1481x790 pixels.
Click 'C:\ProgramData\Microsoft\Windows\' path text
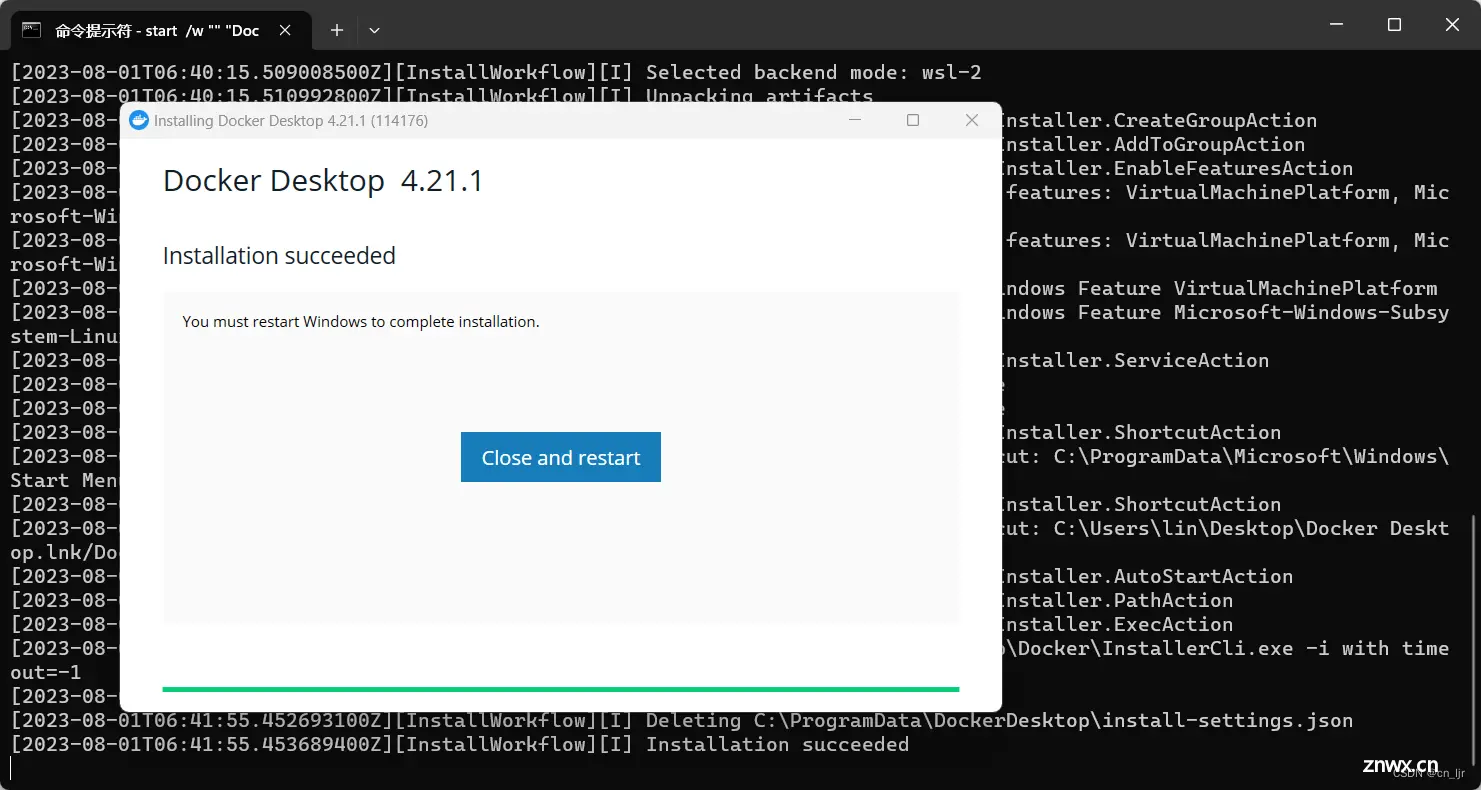pos(1252,456)
